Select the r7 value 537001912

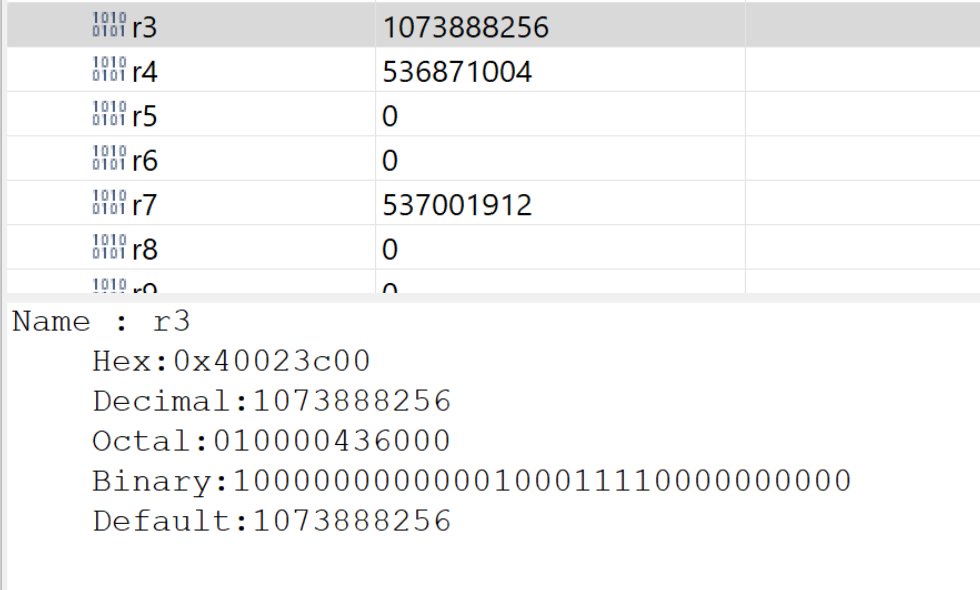click(457, 206)
